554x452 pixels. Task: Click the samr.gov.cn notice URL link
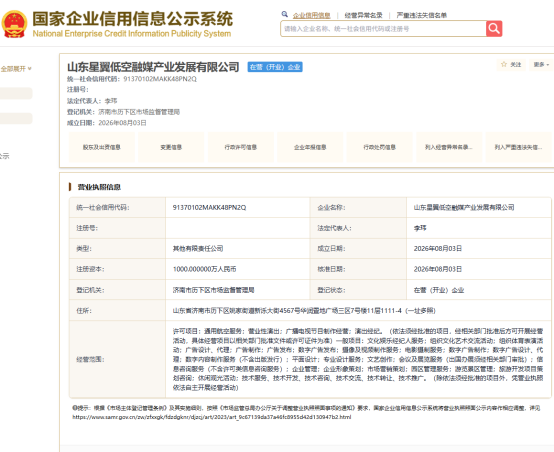tap(212, 417)
